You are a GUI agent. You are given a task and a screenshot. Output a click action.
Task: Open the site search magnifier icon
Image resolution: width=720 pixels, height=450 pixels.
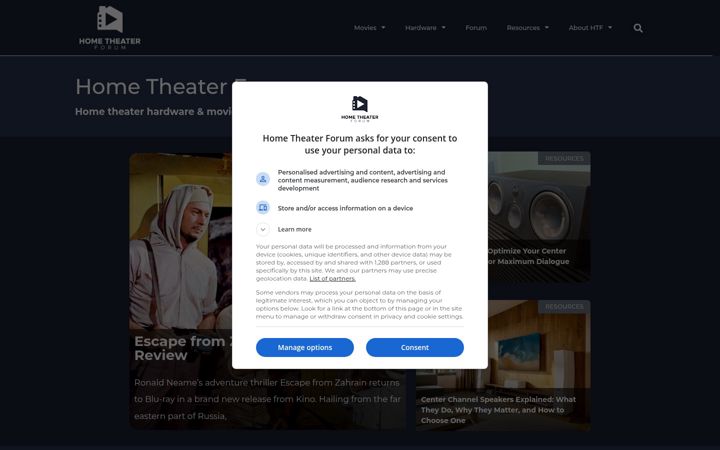tap(638, 28)
